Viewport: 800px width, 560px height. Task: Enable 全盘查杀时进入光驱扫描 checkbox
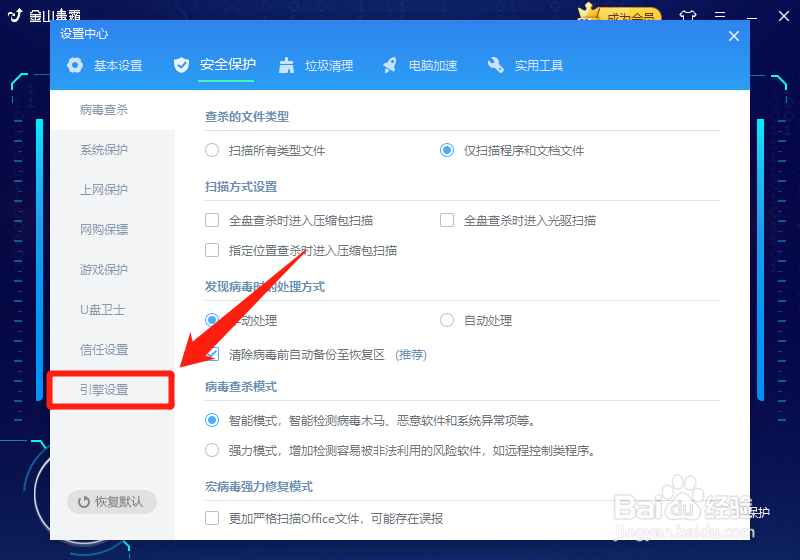click(x=447, y=220)
